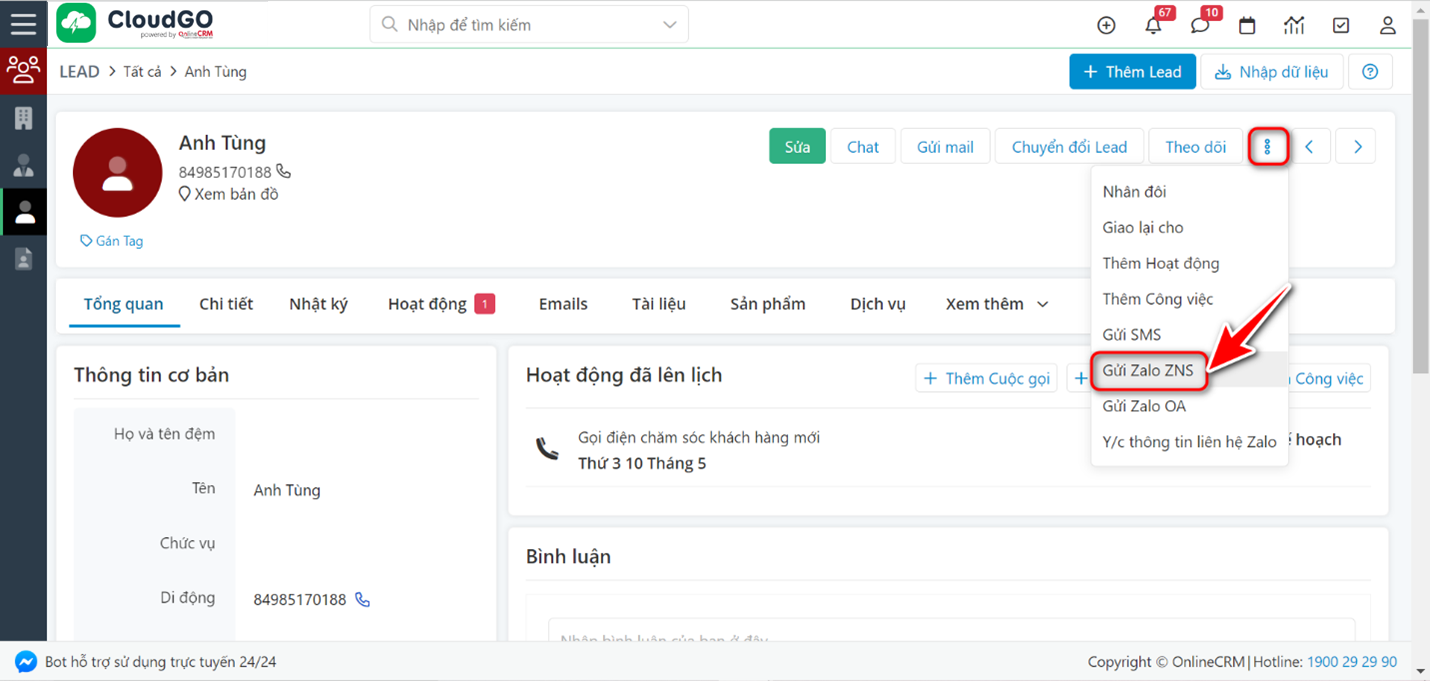This screenshot has height=681, width=1430.
Task: Expand the search bar dropdown chevron
Action: click(668, 24)
